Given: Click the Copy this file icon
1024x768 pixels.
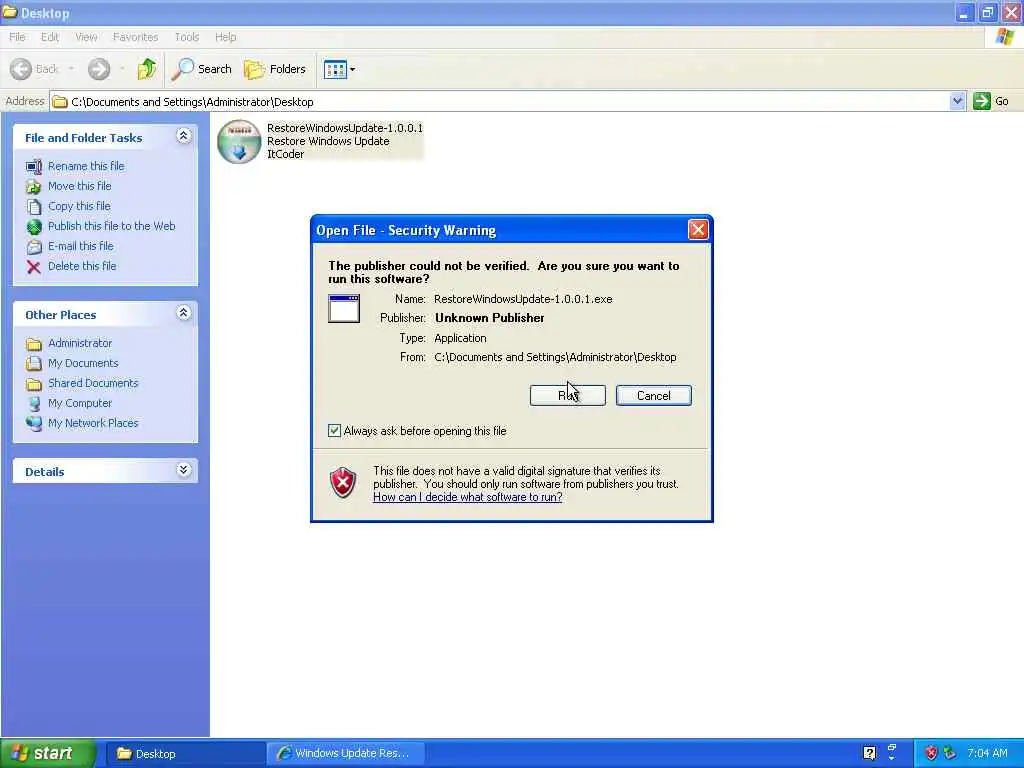Looking at the screenshot, I should tap(34, 207).
